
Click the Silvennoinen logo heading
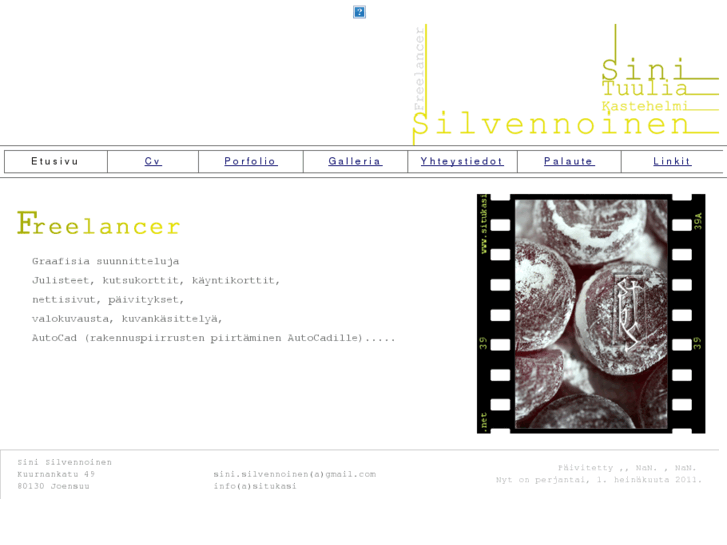551,124
